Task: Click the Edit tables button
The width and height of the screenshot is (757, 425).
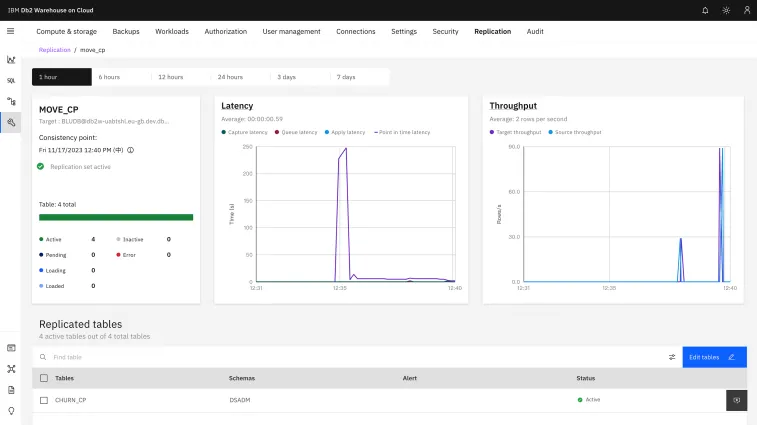Action: point(714,357)
